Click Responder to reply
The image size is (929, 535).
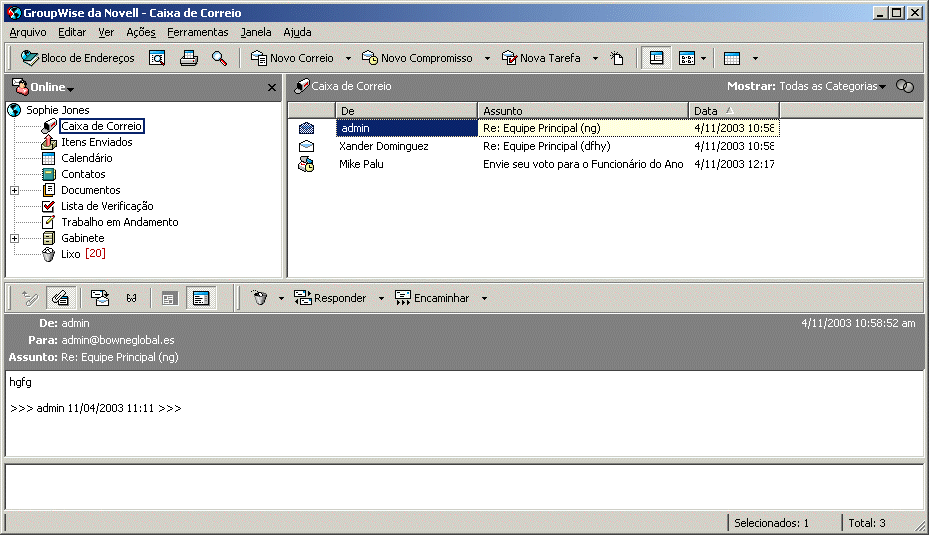(331, 298)
